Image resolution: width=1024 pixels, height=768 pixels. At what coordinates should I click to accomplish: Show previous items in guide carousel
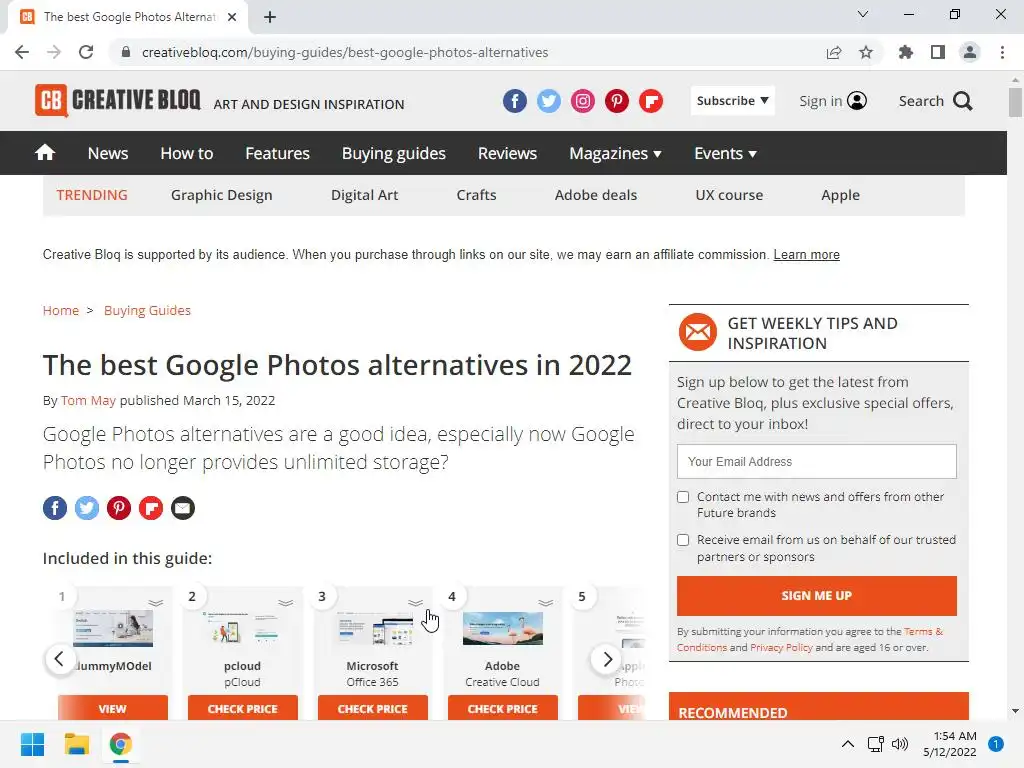point(59,659)
